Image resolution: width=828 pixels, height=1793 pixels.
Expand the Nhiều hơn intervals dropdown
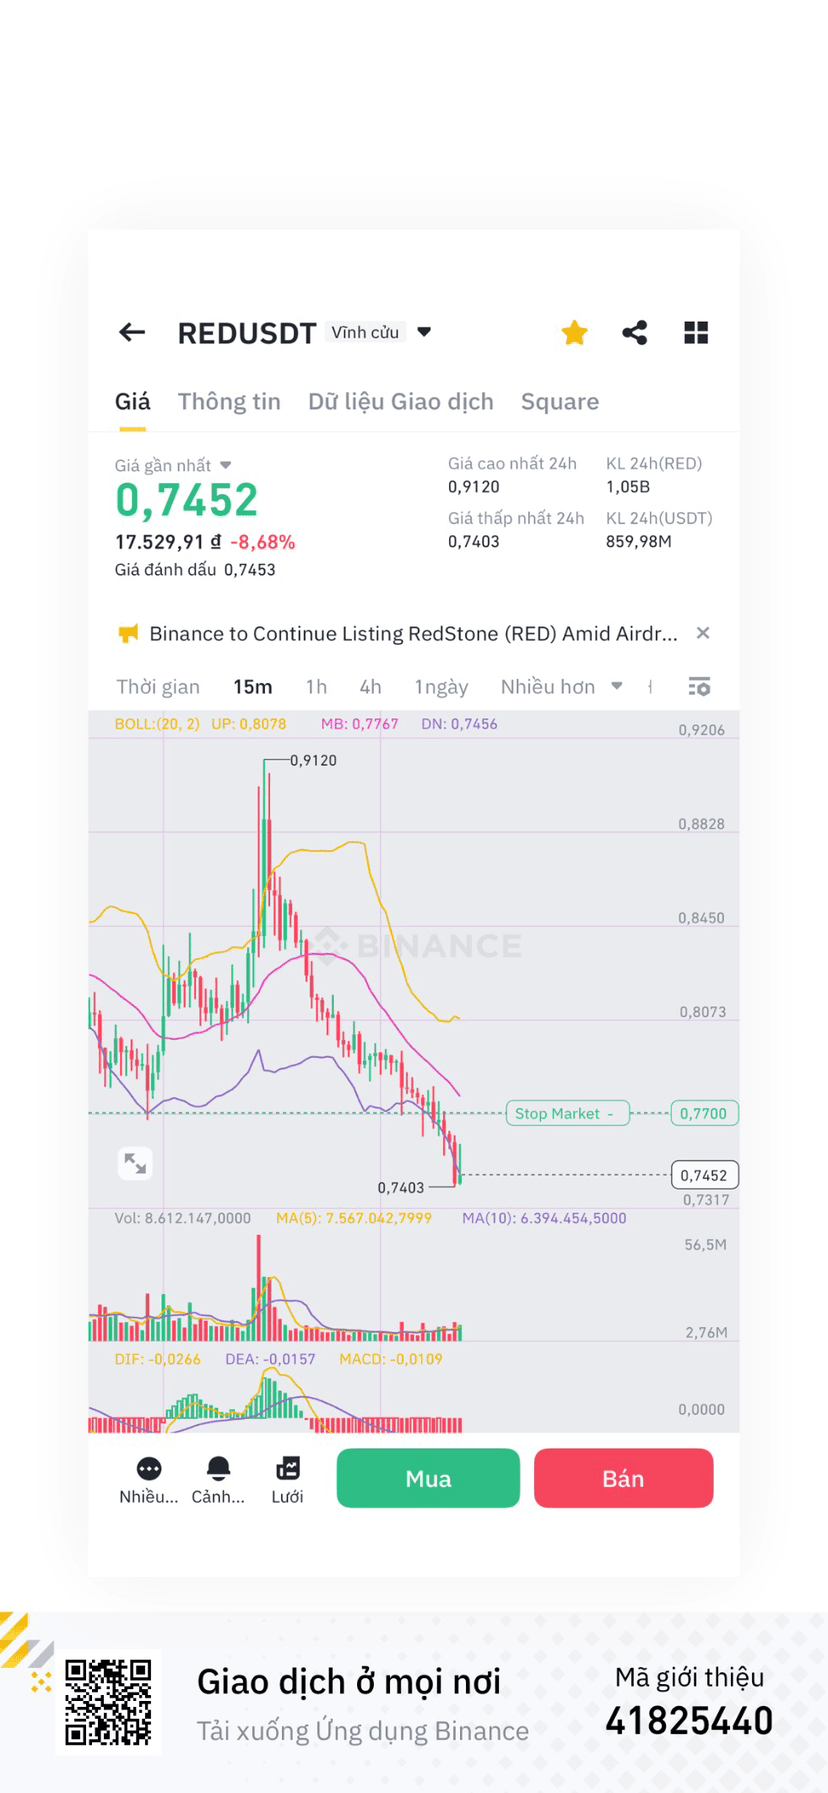[x=561, y=686]
